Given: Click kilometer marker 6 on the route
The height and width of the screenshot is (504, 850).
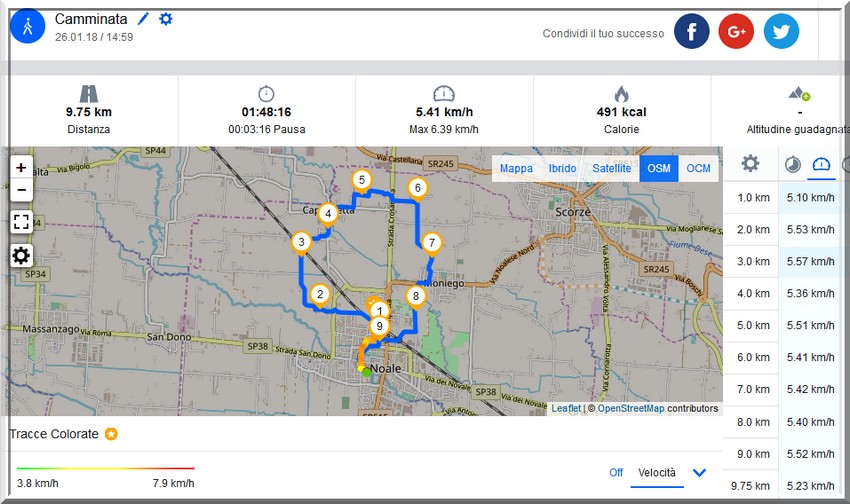Looking at the screenshot, I should 417,189.
